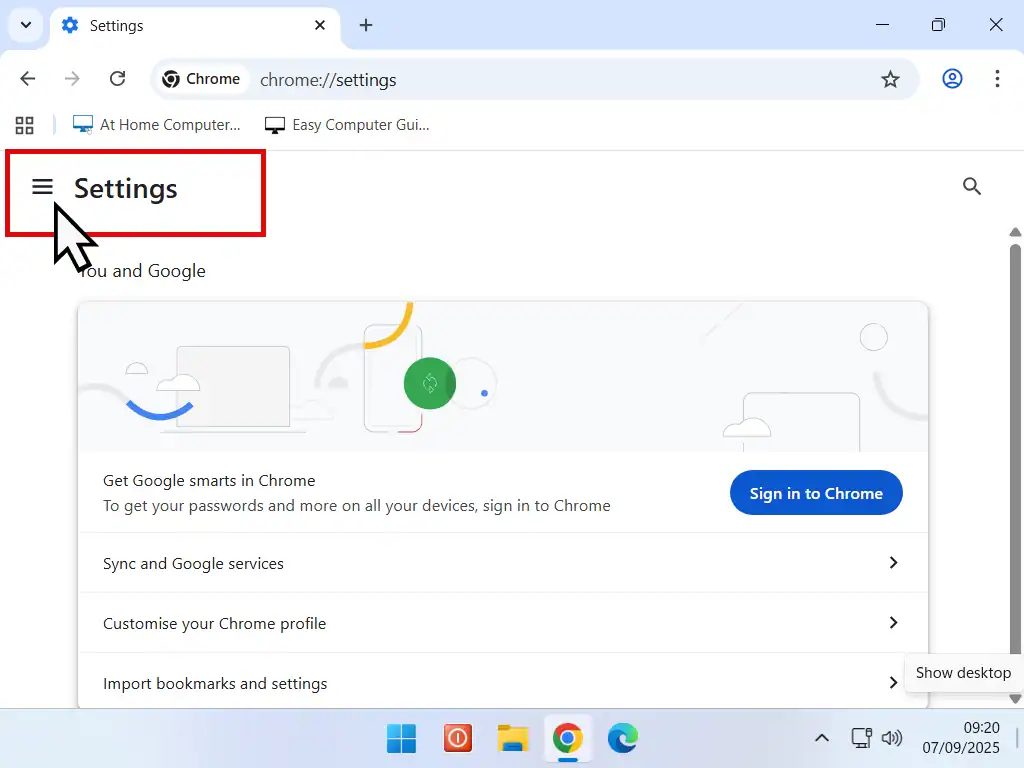This screenshot has height=768, width=1024.
Task: Open Chrome's three-dot customise menu
Action: point(997,80)
